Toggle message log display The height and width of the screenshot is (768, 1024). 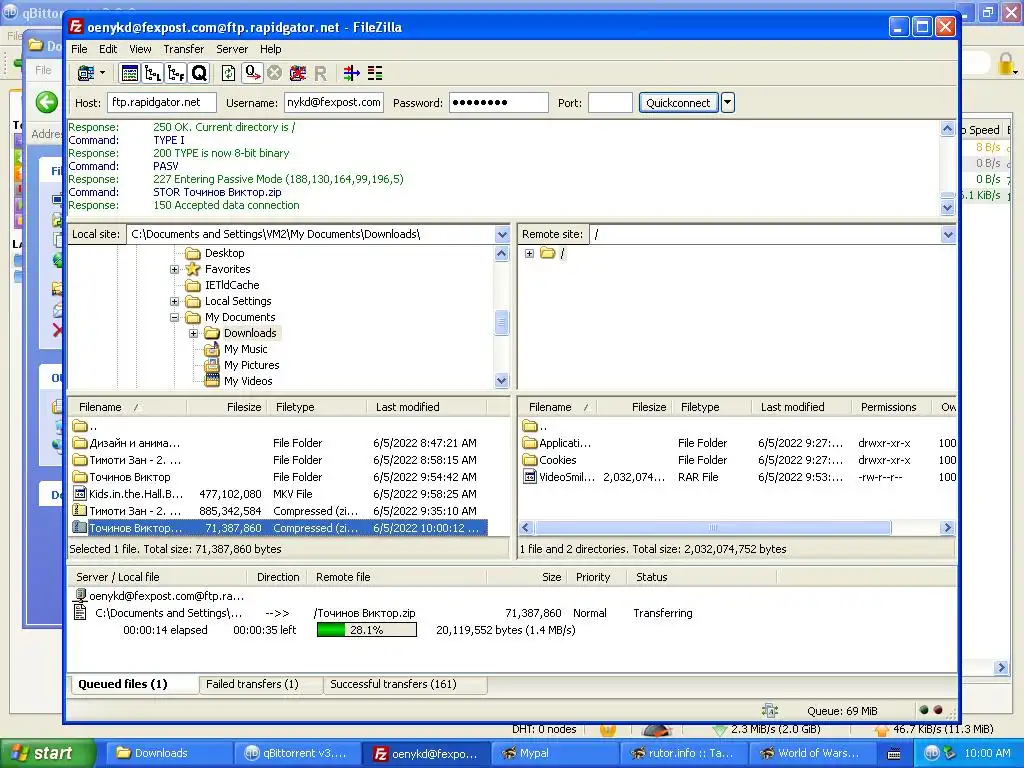click(x=130, y=73)
